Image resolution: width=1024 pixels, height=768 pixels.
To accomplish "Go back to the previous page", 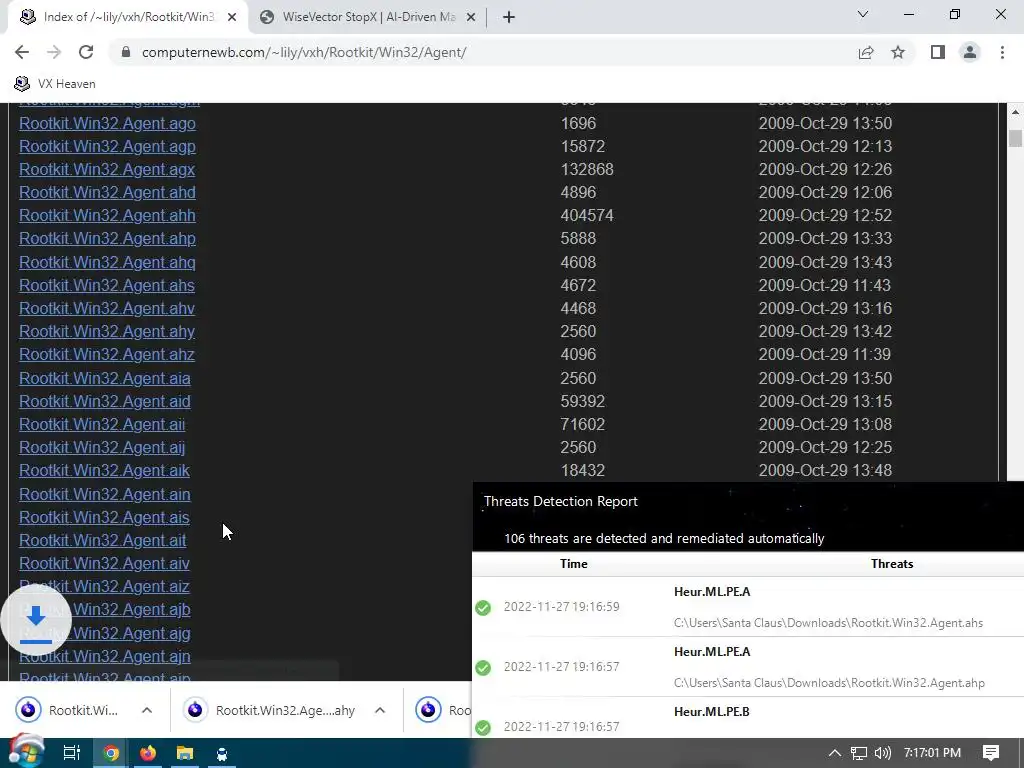I will 22,52.
